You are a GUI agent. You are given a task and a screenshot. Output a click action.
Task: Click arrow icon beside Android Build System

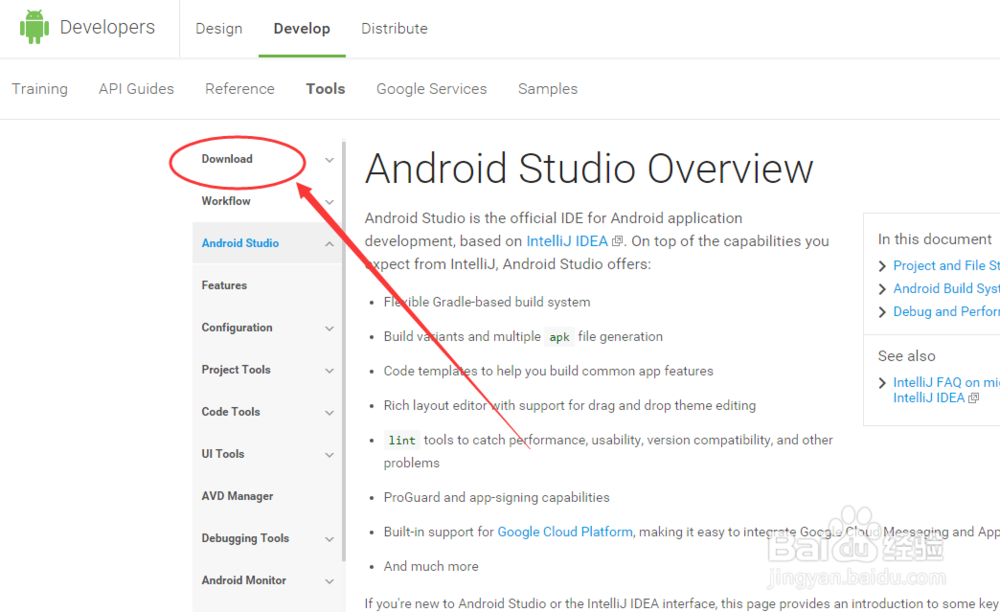click(x=882, y=289)
